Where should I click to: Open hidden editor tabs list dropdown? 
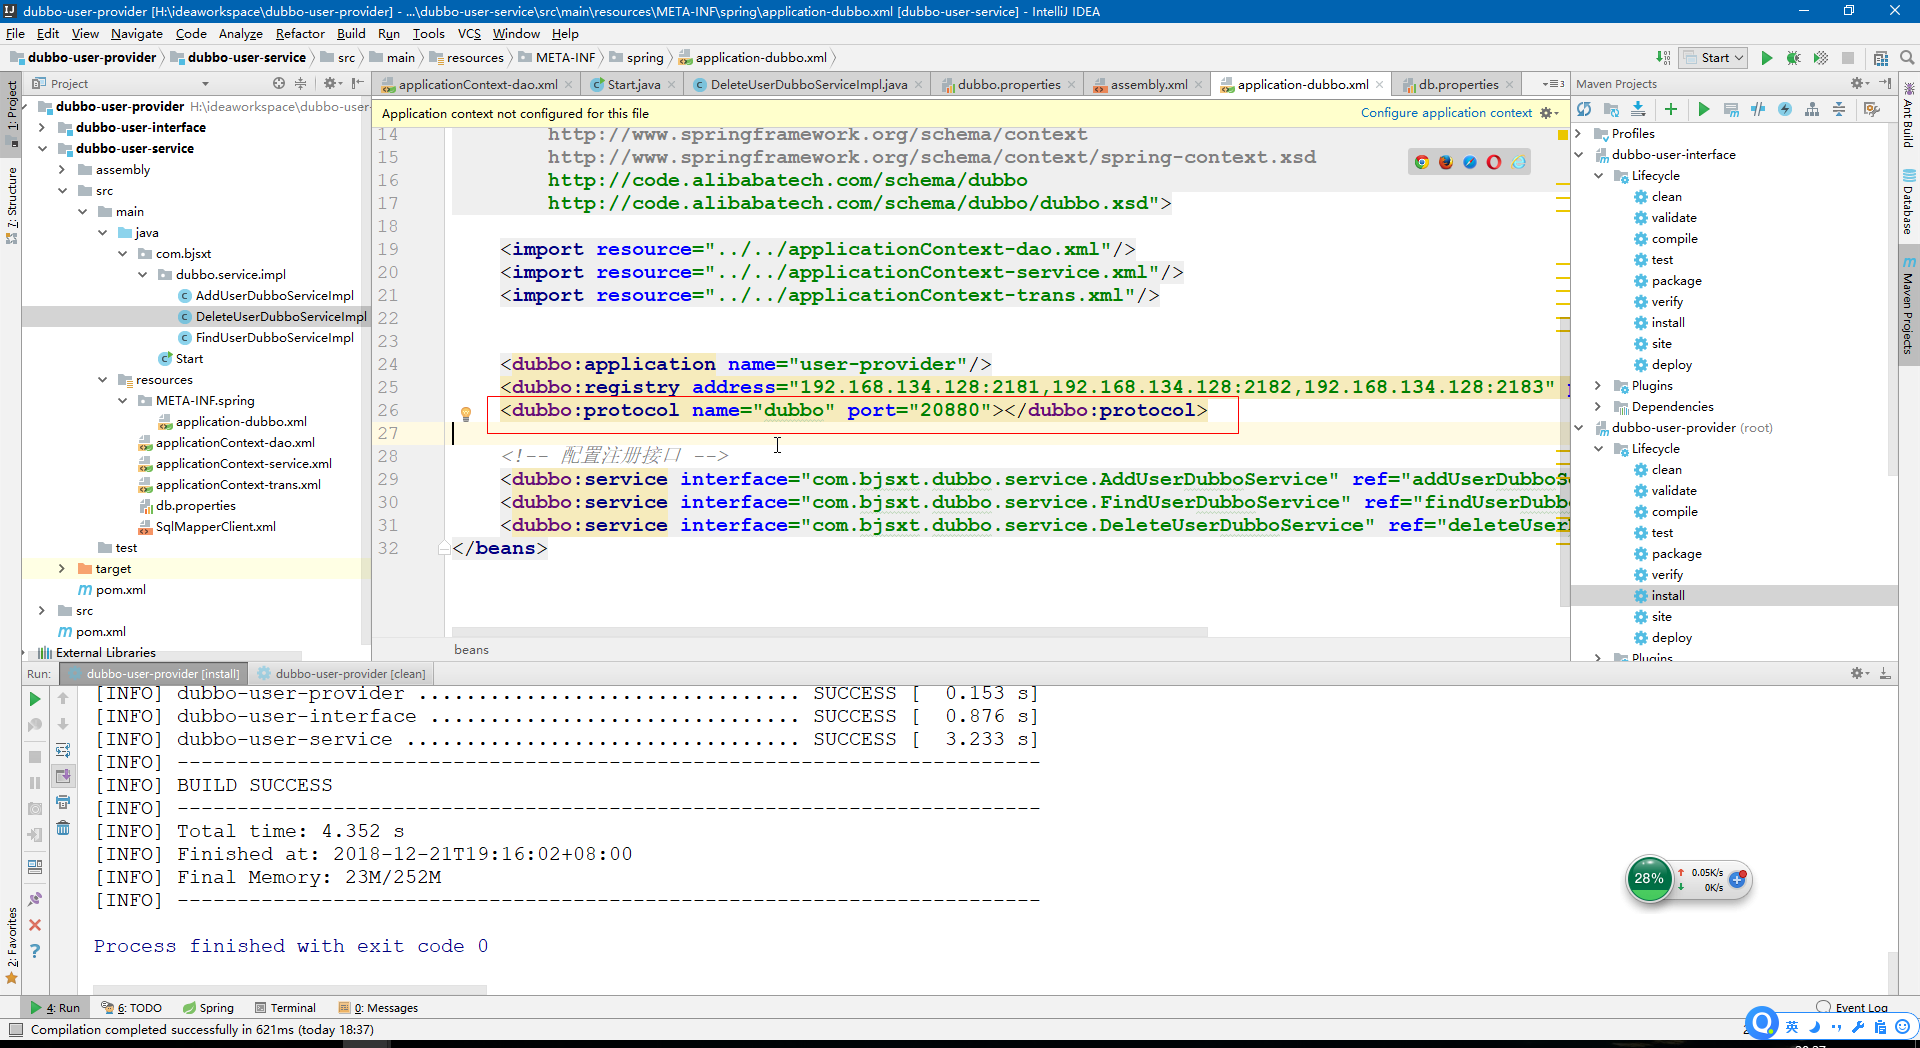[1553, 84]
